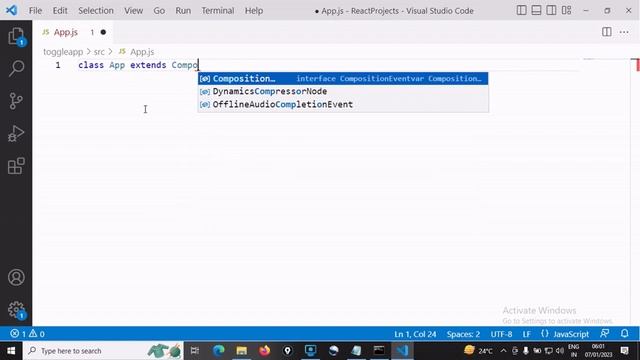Image resolution: width=640 pixels, height=360 pixels.
Task: Open the volume control in tray
Action: click(x=560, y=351)
